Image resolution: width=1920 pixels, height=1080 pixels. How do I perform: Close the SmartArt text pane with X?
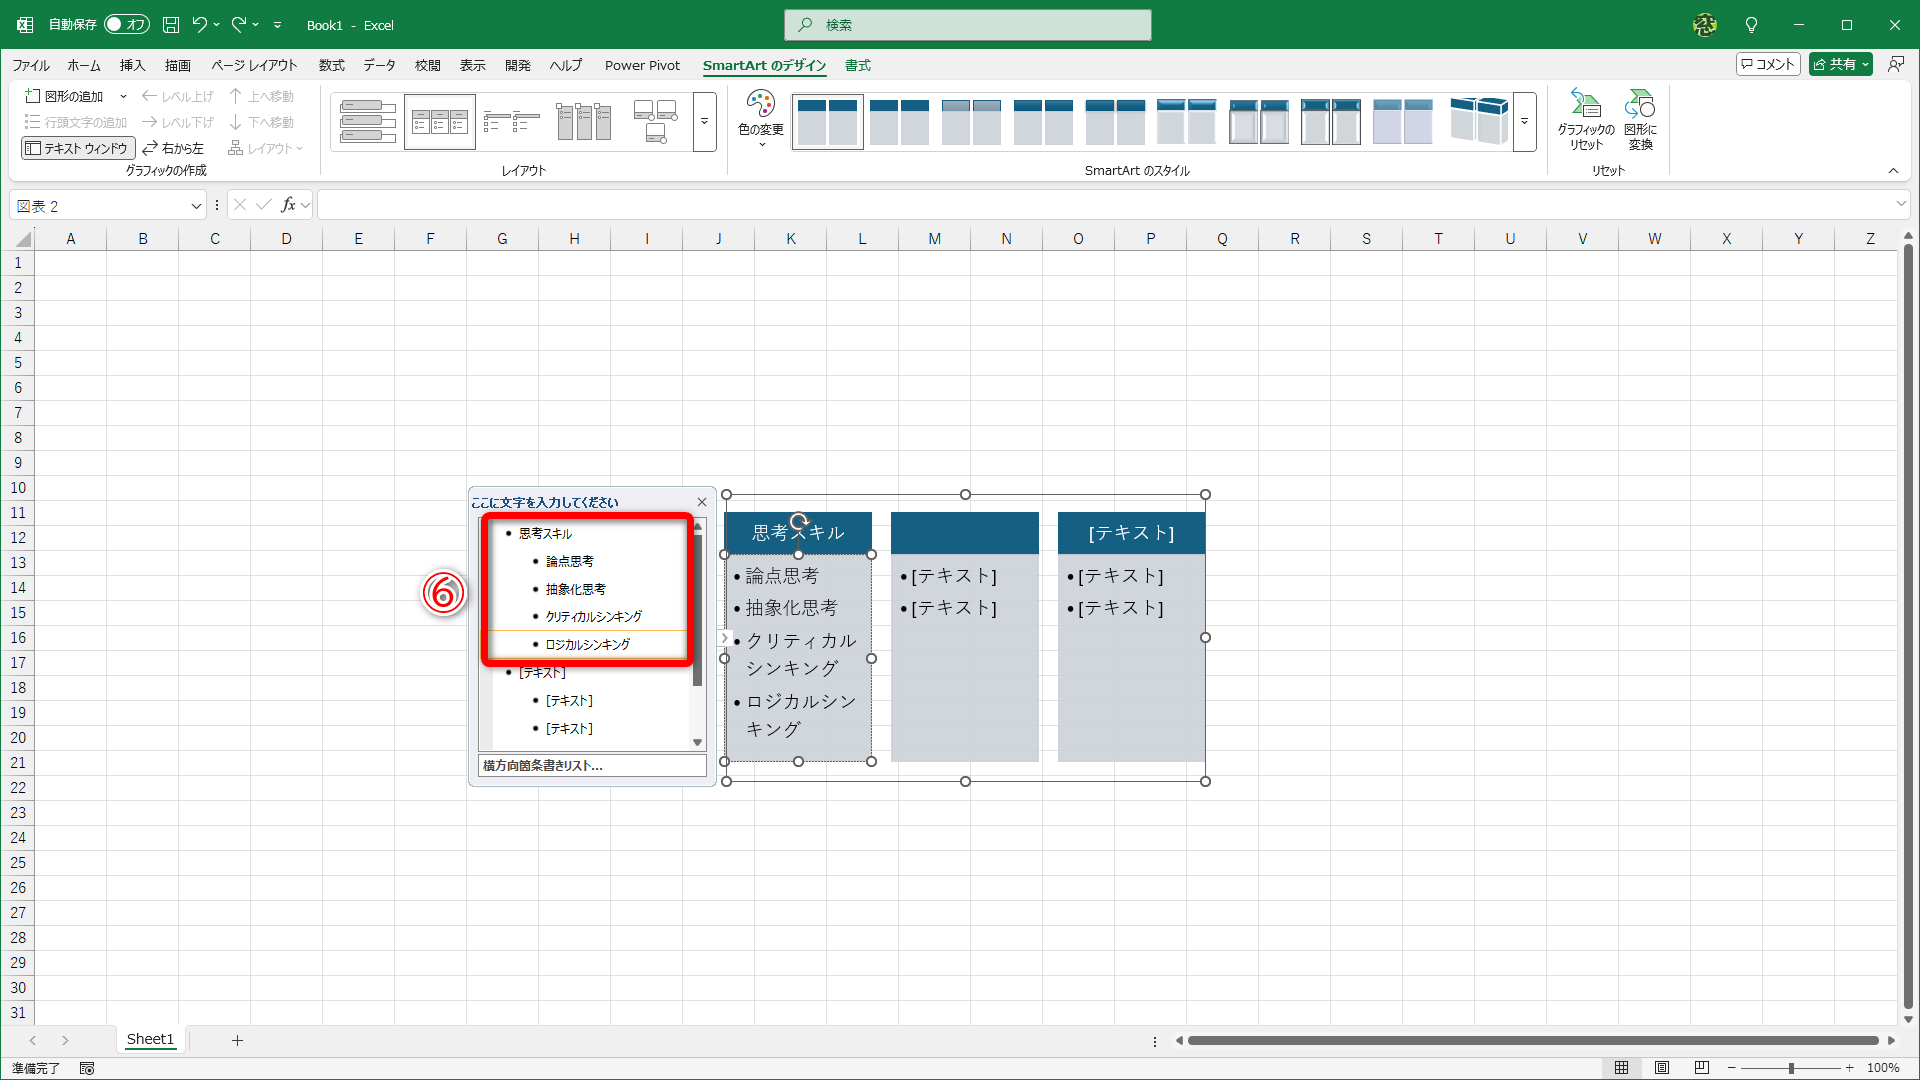[702, 502]
